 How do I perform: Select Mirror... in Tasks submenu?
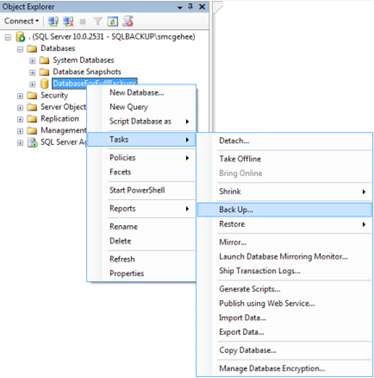(x=284, y=242)
